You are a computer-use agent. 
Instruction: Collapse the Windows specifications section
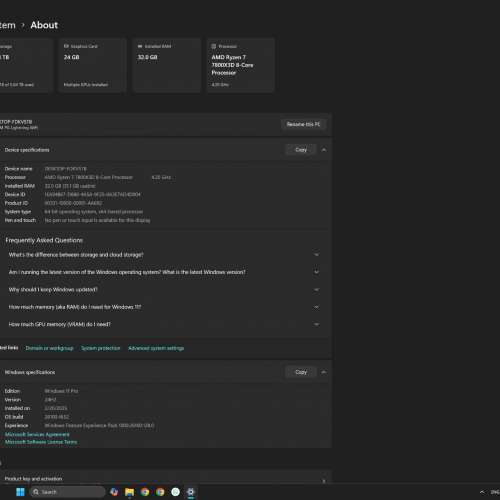coord(324,372)
